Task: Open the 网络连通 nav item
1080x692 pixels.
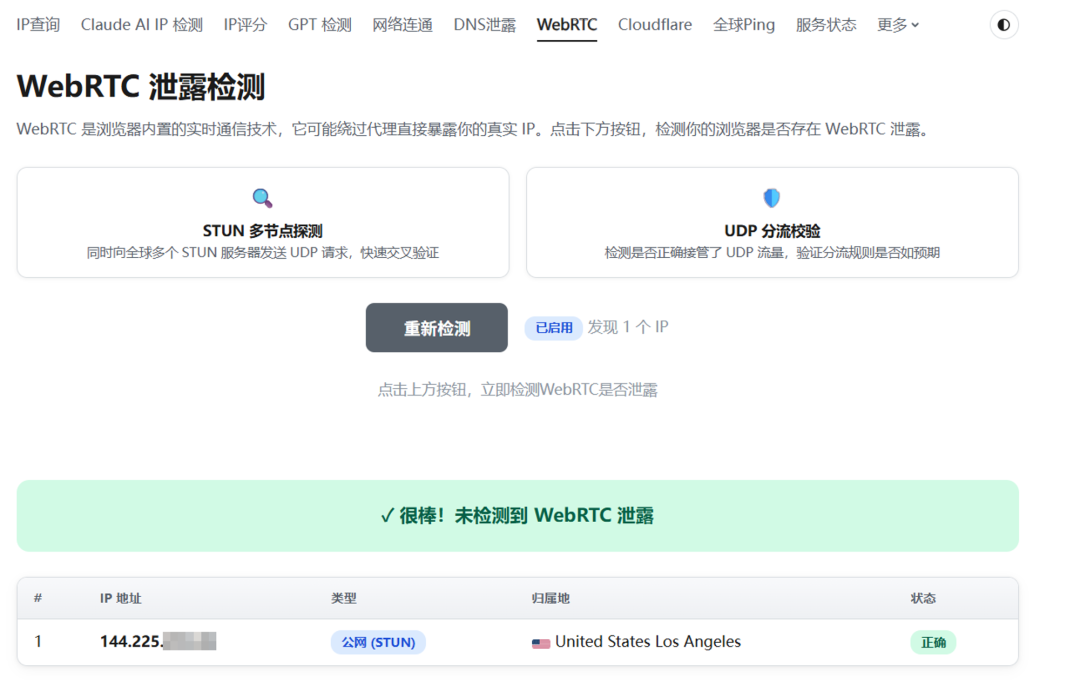Action: tap(402, 25)
